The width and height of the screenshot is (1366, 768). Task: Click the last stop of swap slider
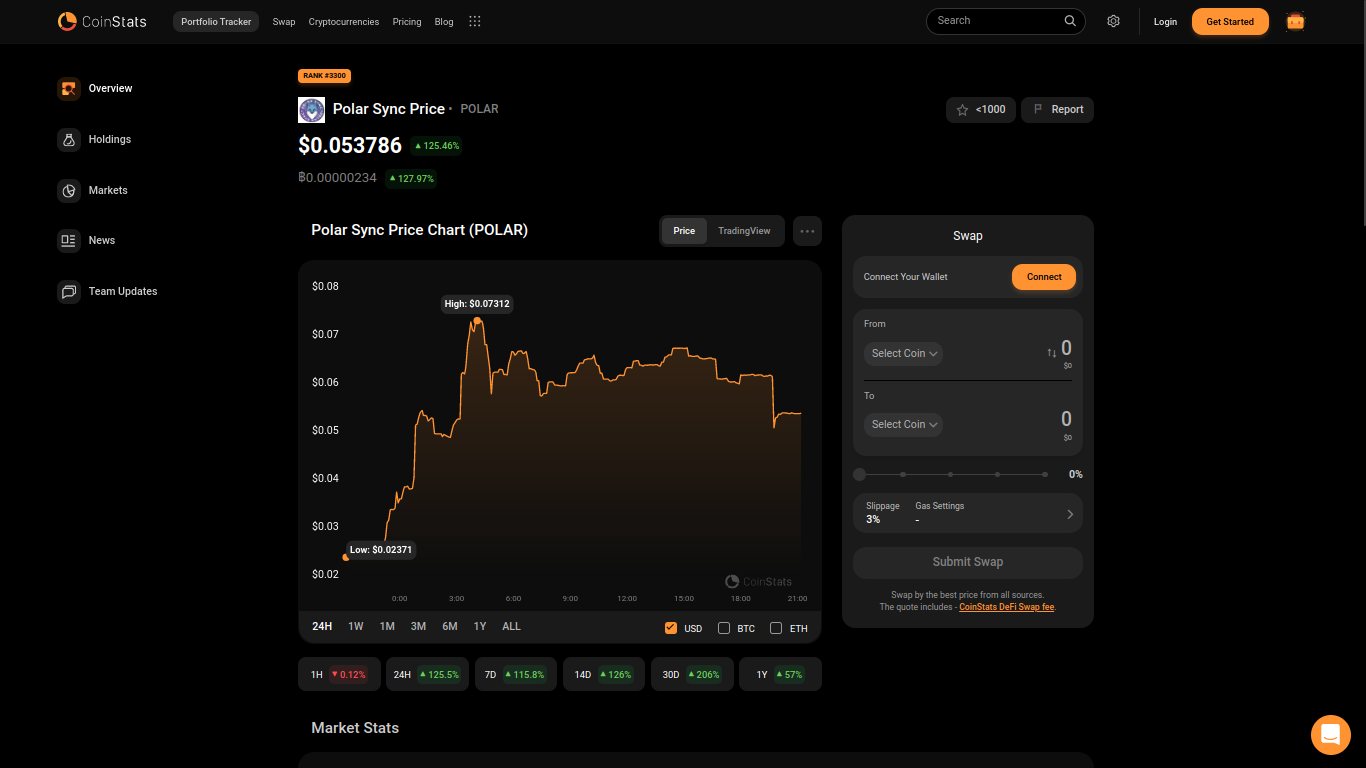pyautogui.click(x=1045, y=474)
